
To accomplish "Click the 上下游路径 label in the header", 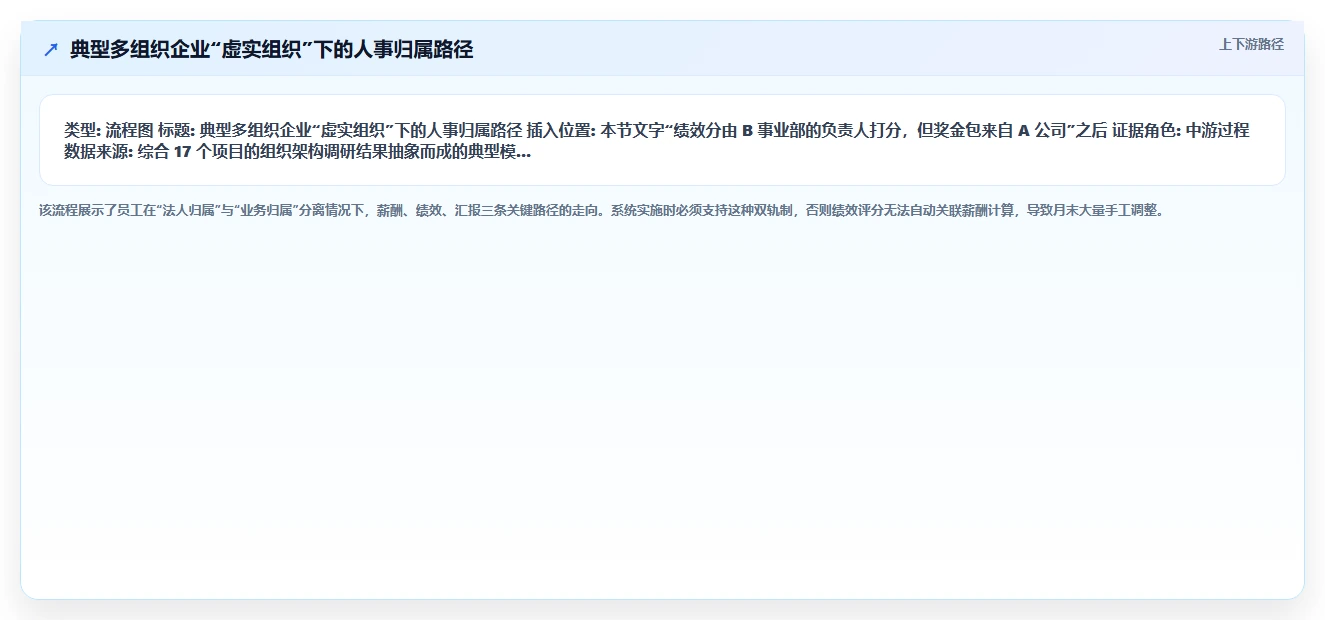I will coord(1251,44).
